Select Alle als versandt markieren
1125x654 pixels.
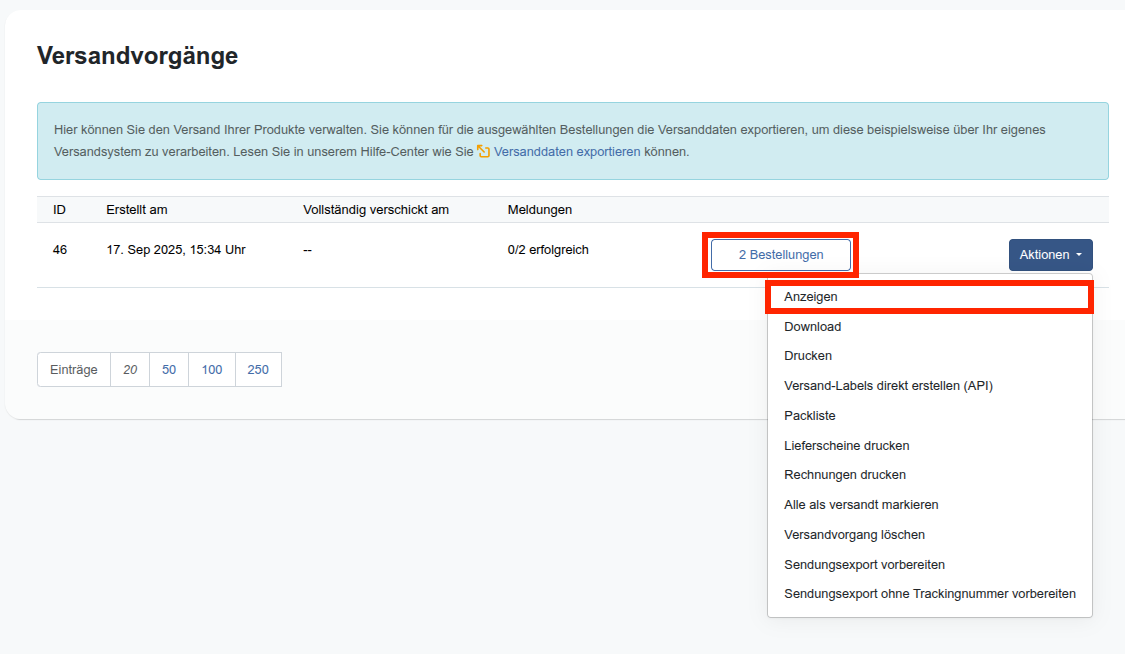[930, 505]
